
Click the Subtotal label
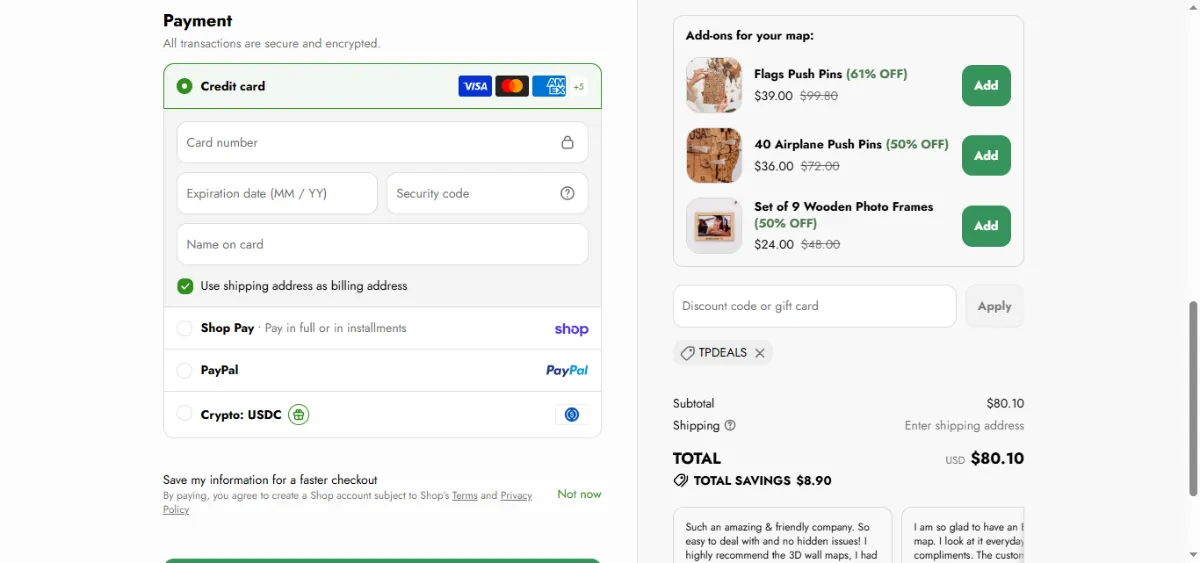(x=694, y=403)
